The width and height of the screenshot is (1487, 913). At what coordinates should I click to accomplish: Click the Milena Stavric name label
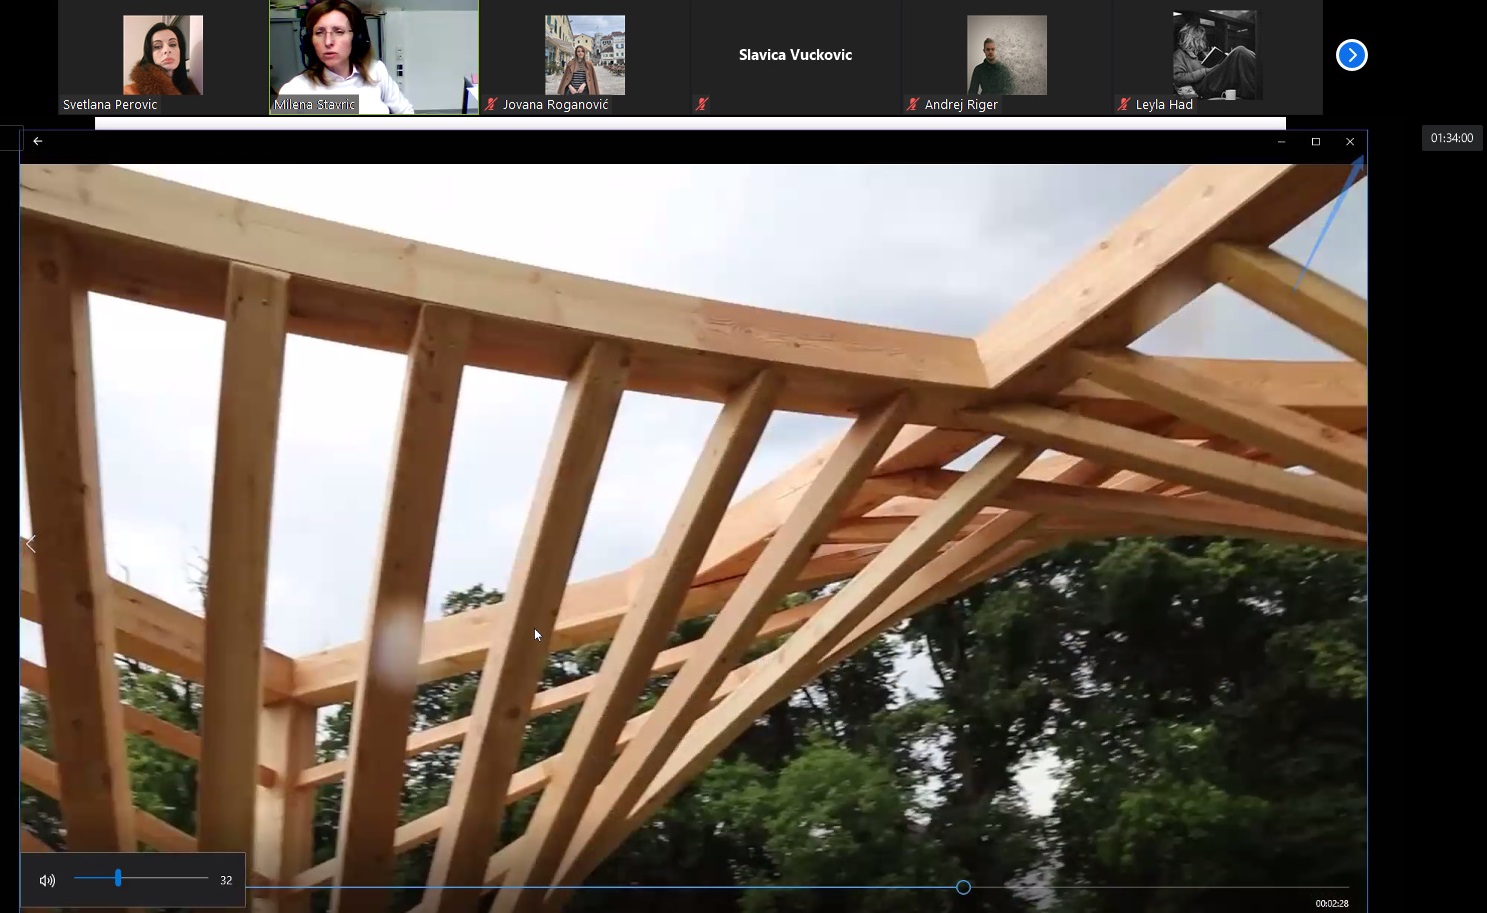point(315,104)
